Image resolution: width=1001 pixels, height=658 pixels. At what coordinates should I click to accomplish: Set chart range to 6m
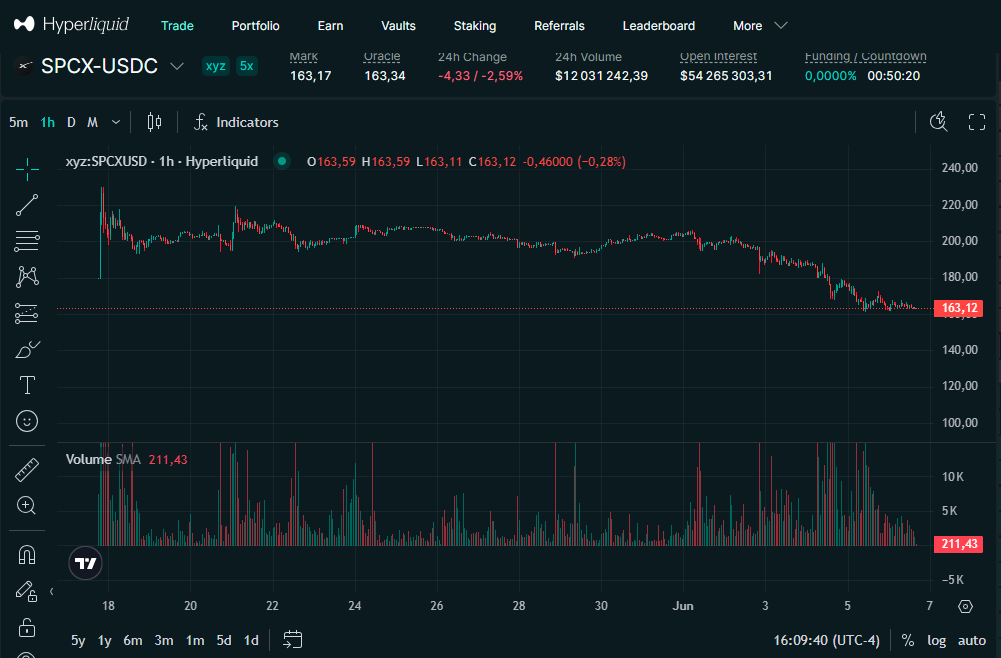(x=133, y=640)
